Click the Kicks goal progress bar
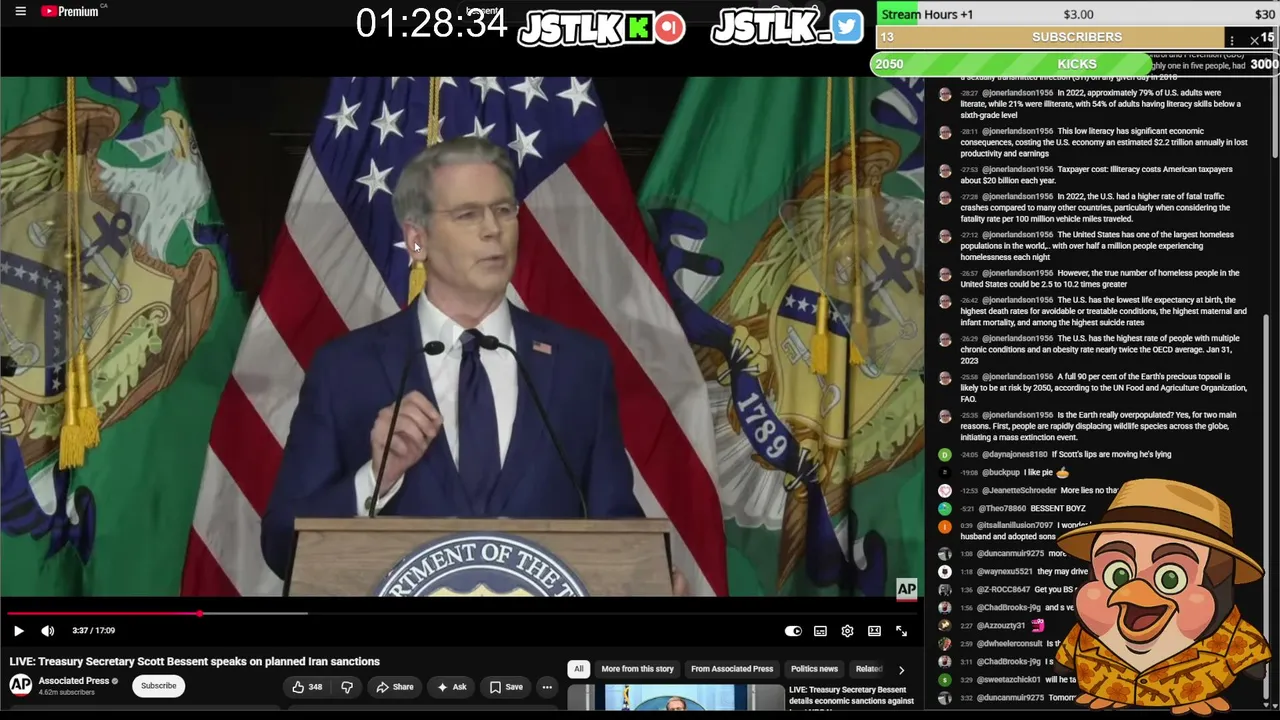The height and width of the screenshot is (720, 1280). (1075, 64)
